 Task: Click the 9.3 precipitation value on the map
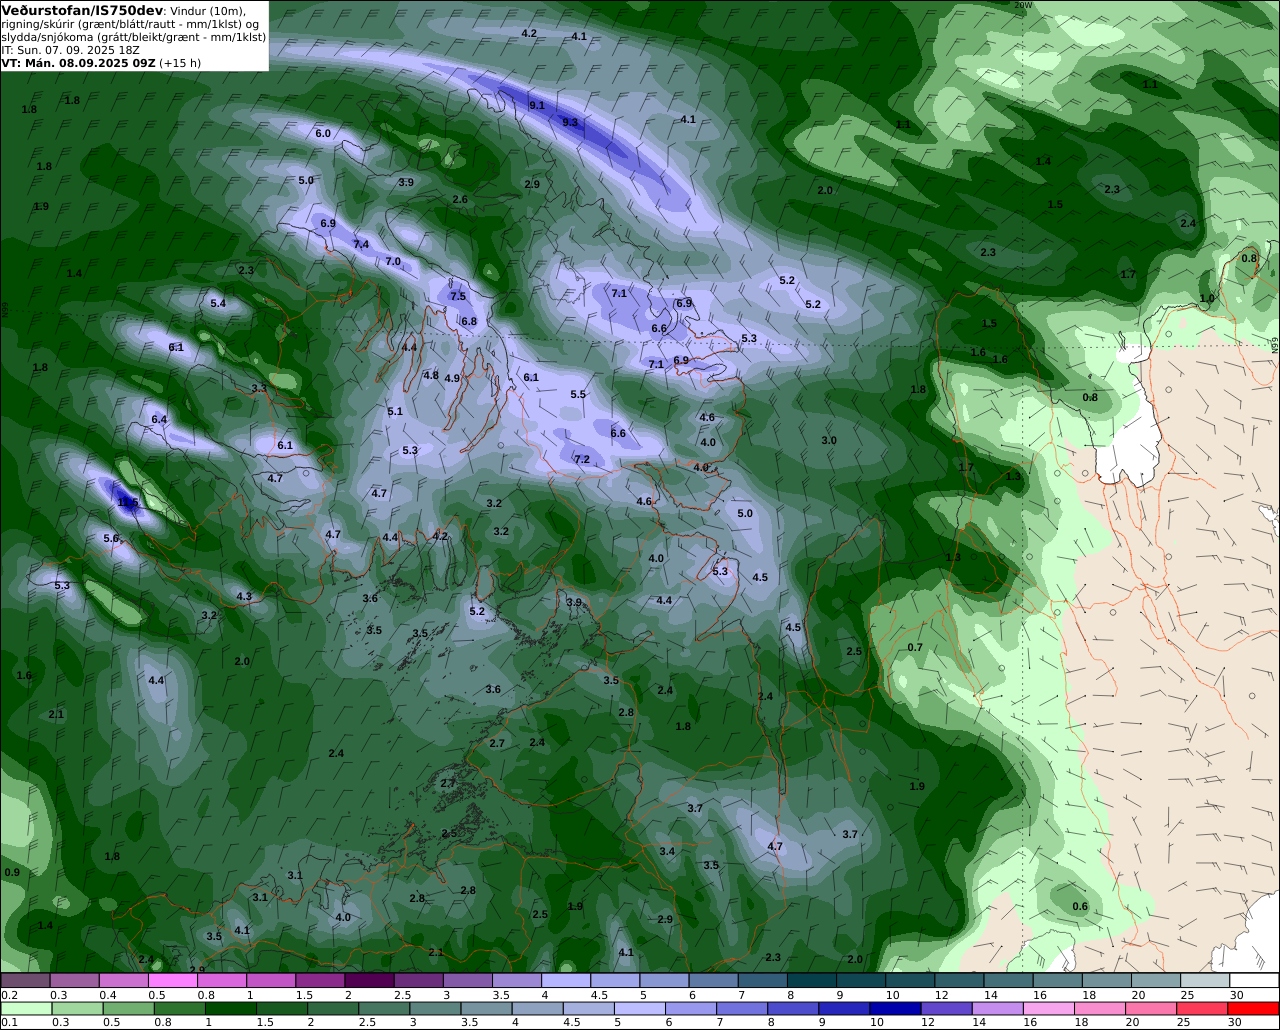click(x=570, y=122)
